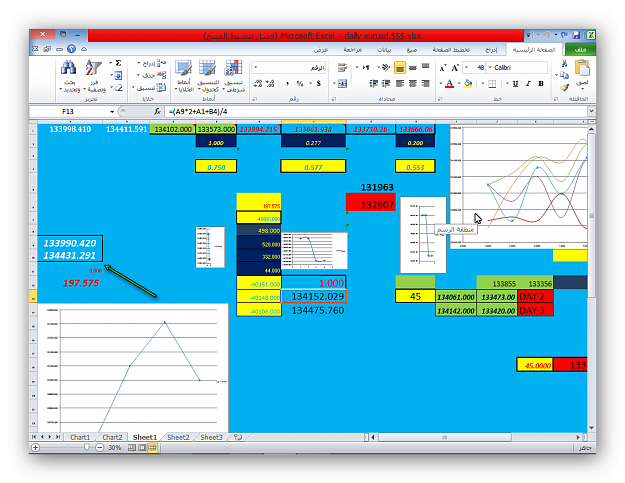Open the number format (الرقم) combo box
The height and width of the screenshot is (483, 625).
click(x=289, y=68)
